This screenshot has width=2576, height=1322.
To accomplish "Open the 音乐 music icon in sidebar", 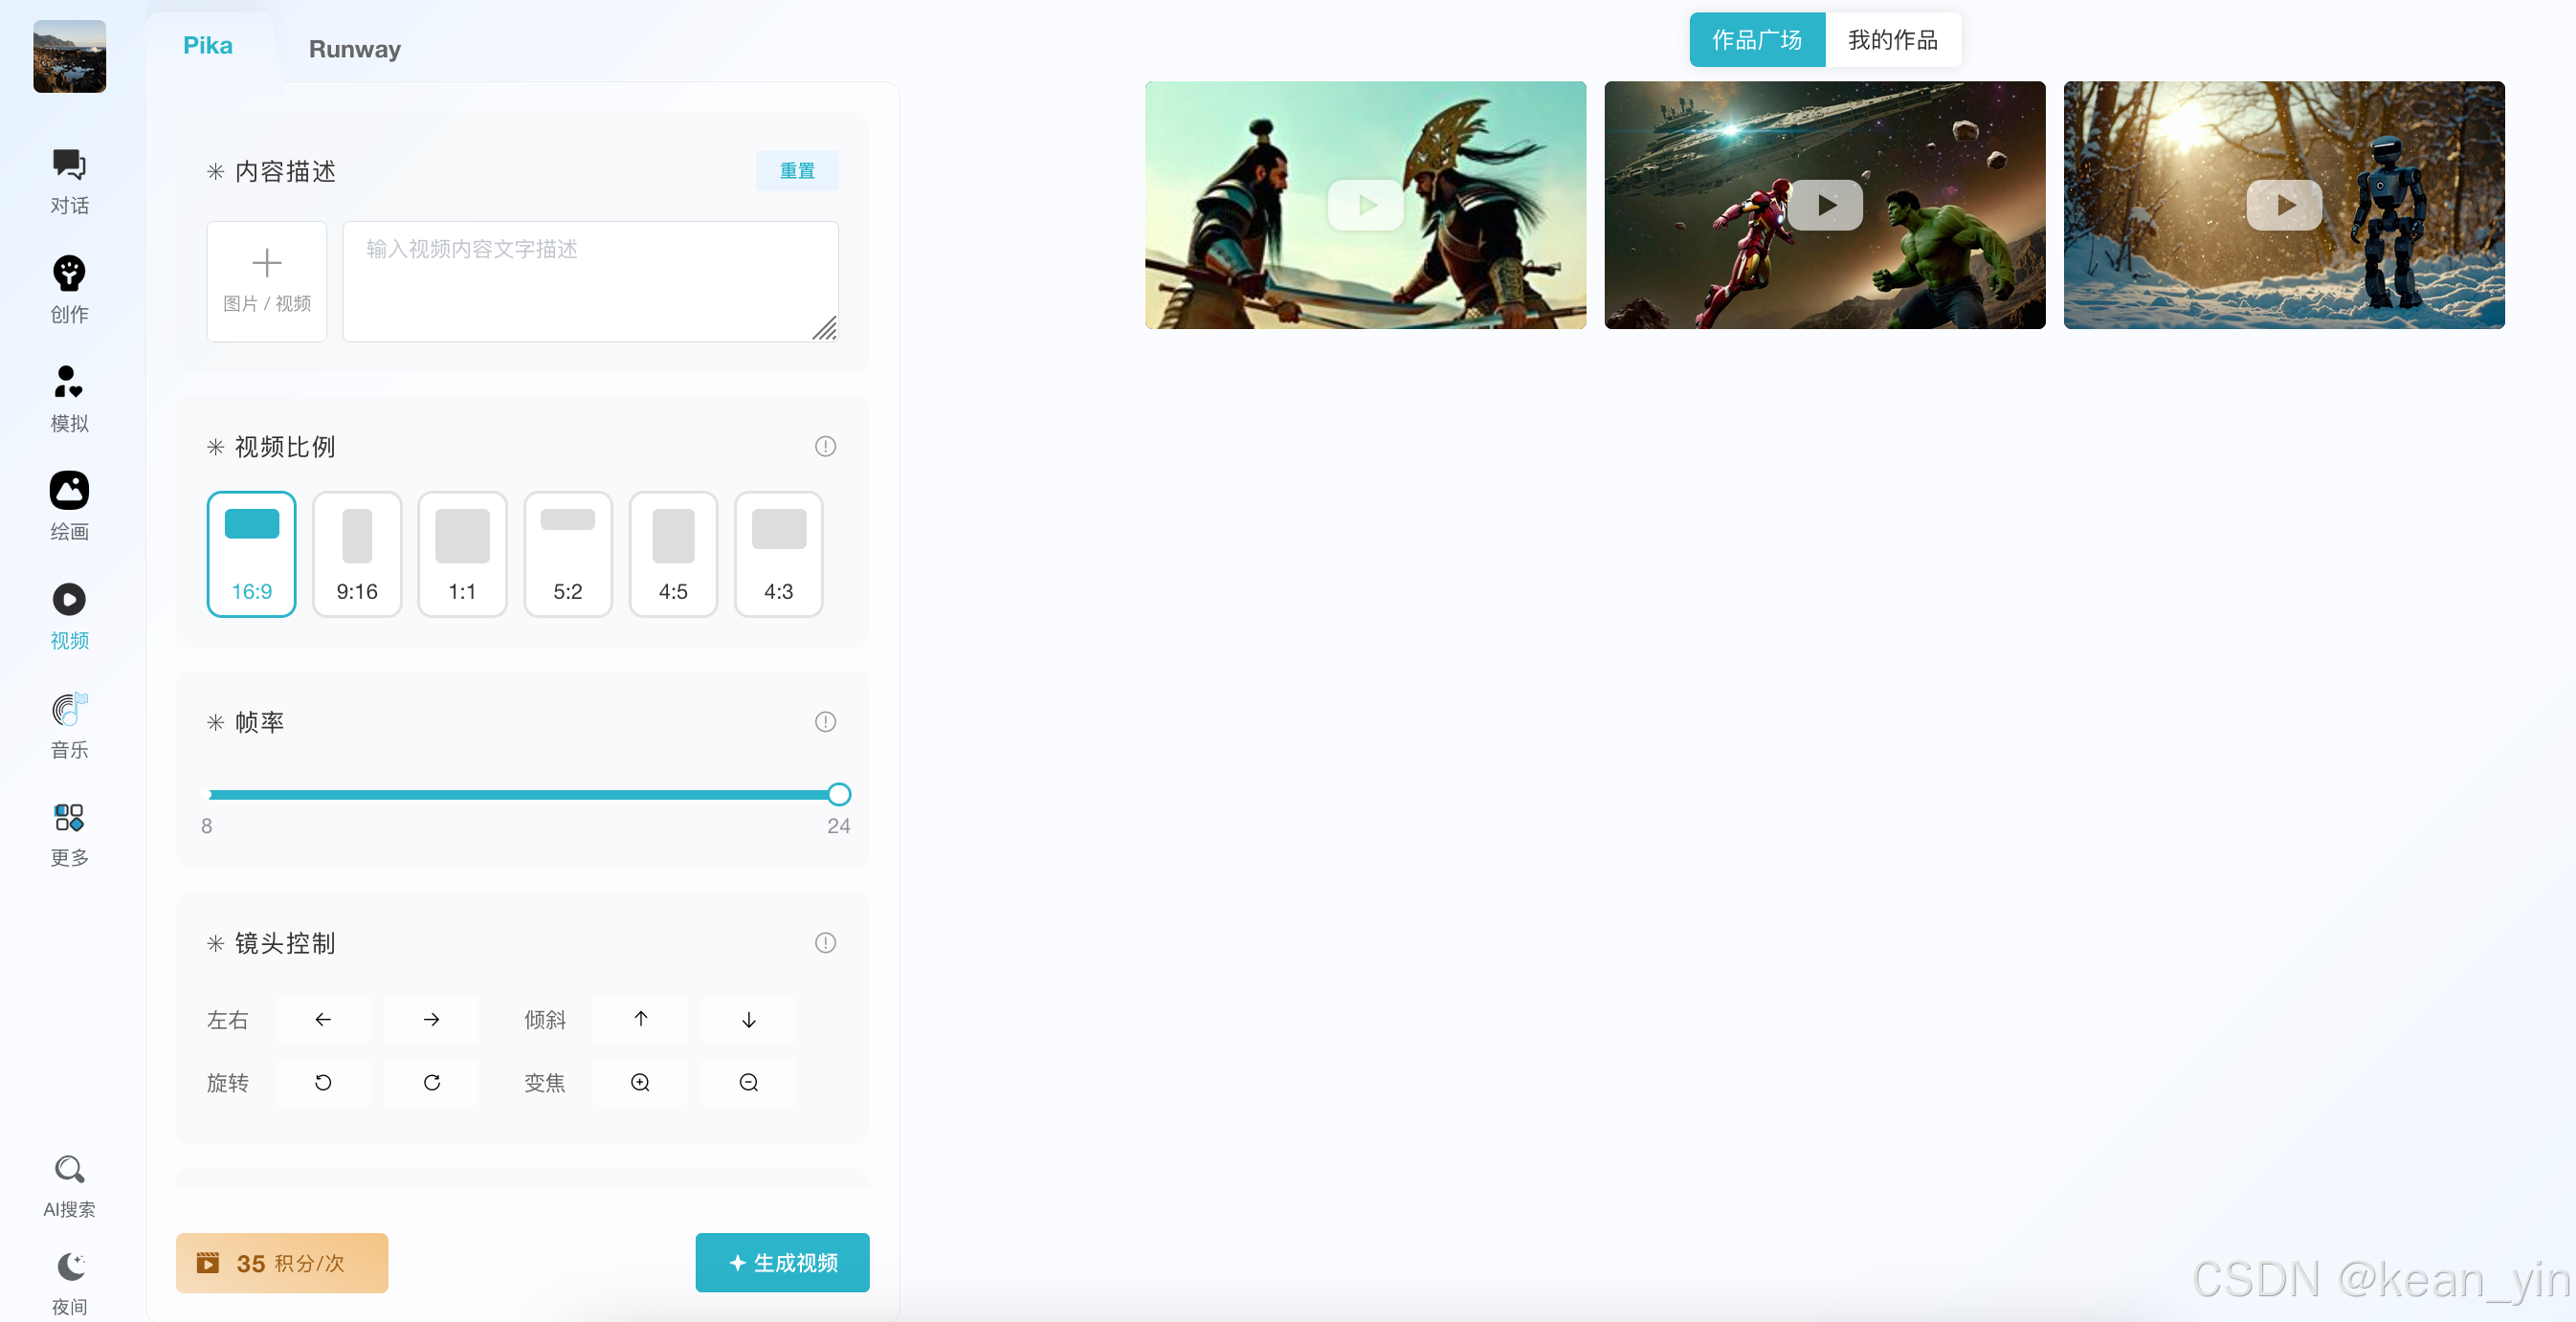I will click(69, 709).
